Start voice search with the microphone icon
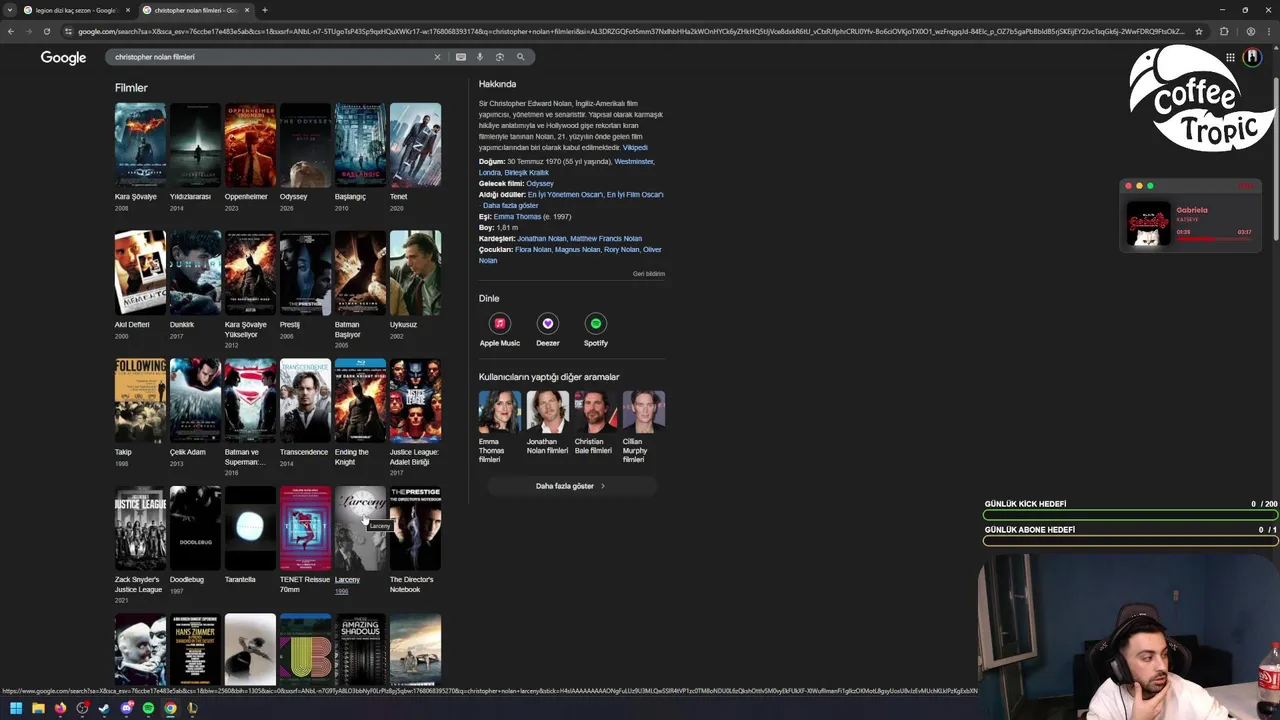 click(x=480, y=57)
